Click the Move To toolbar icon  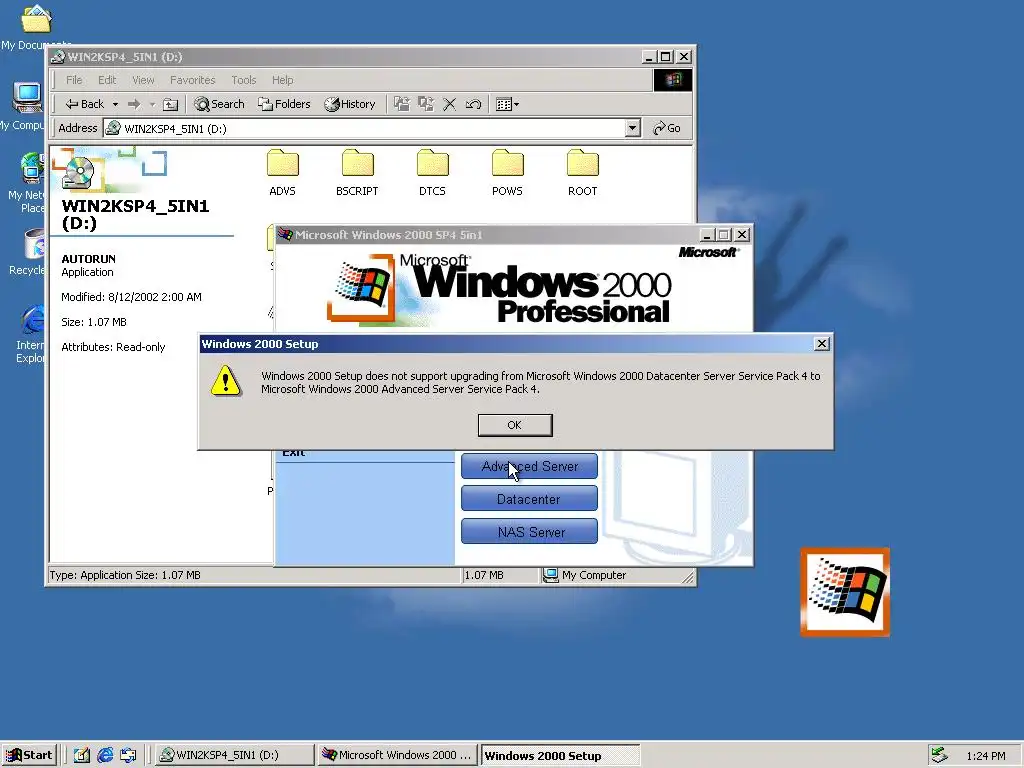click(402, 104)
